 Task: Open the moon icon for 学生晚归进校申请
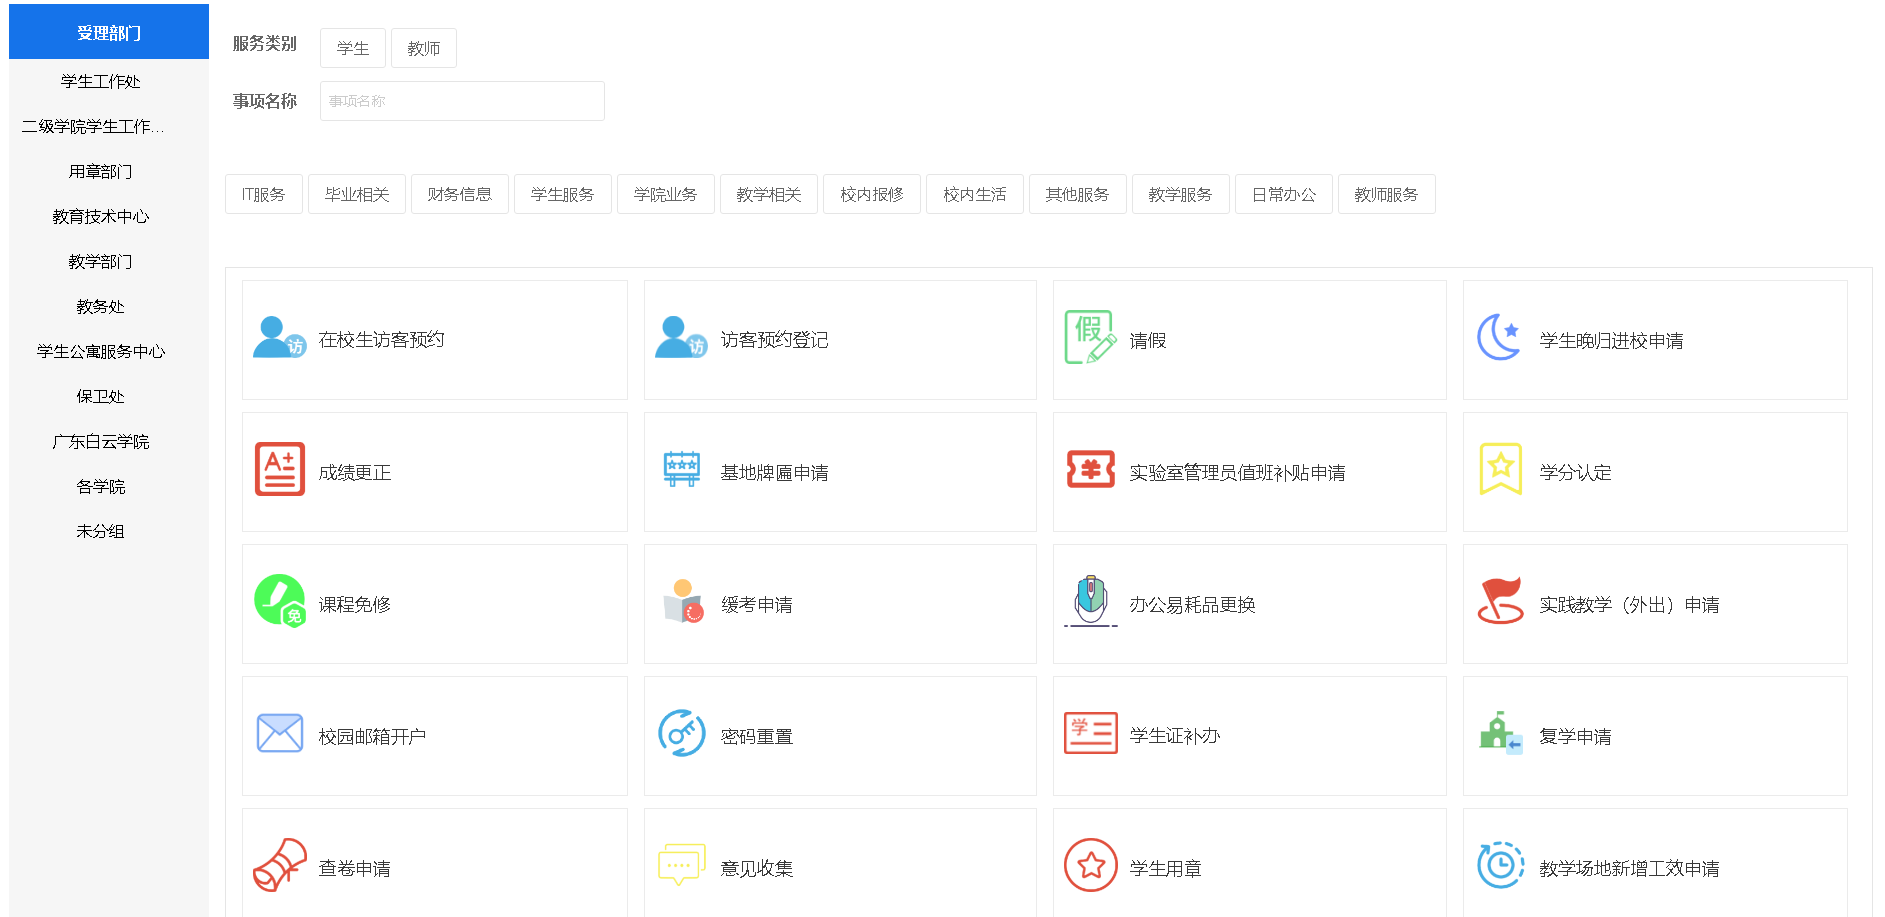tap(1499, 338)
